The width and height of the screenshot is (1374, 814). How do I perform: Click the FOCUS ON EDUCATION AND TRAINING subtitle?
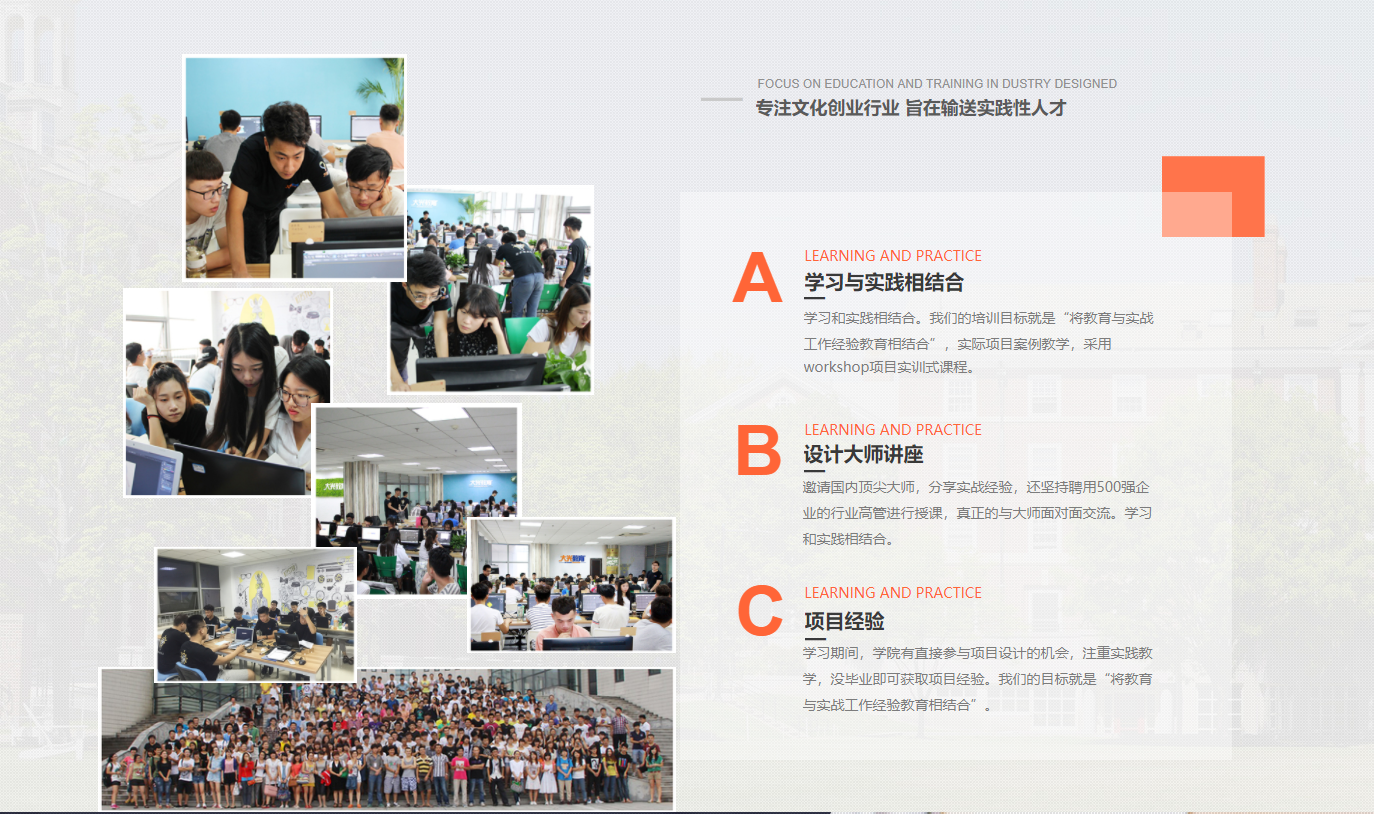point(937,84)
